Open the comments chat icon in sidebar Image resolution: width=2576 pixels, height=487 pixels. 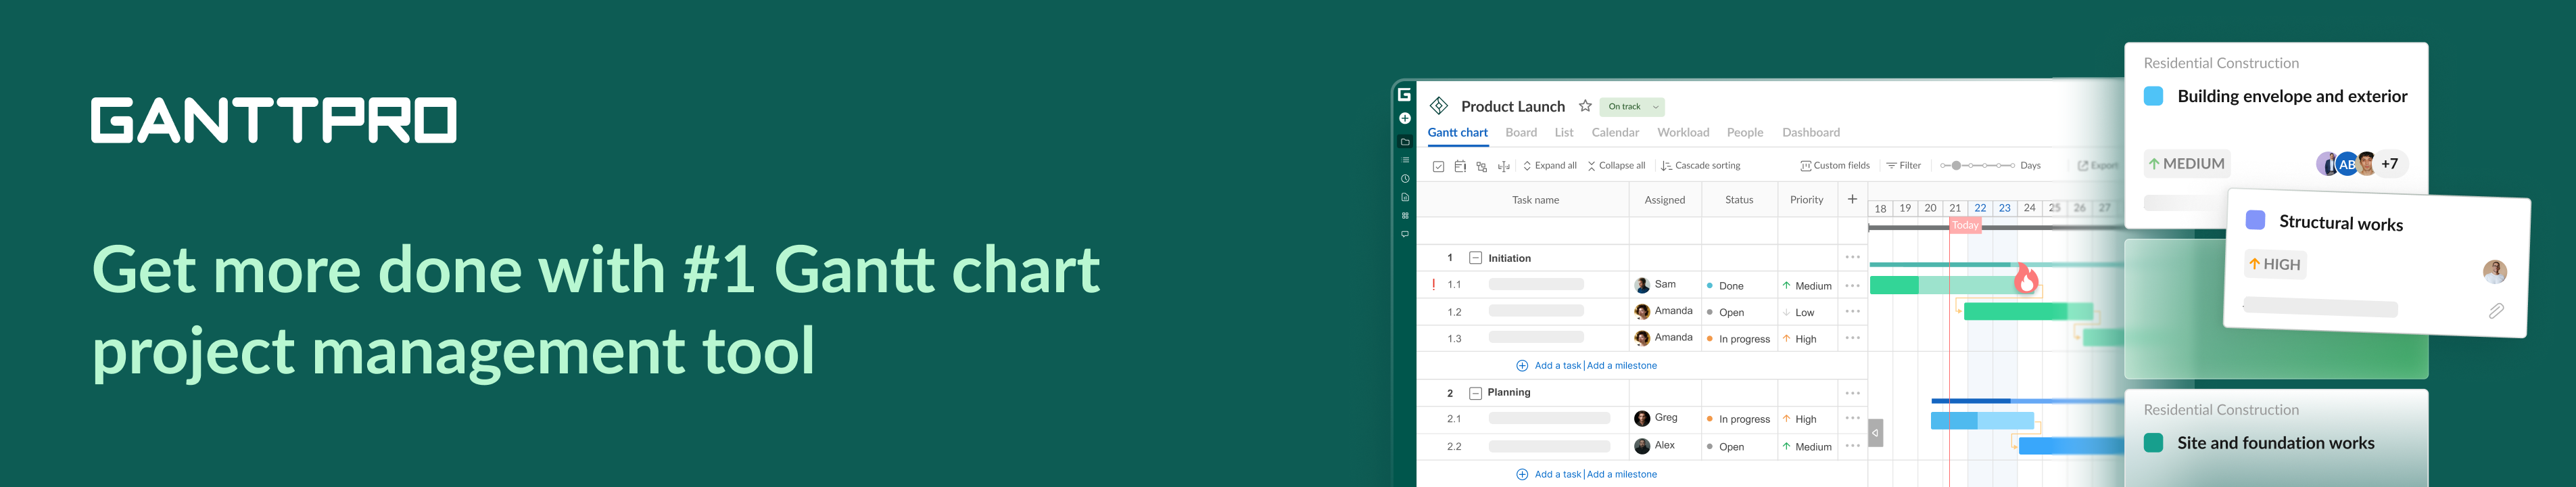pos(1404,234)
